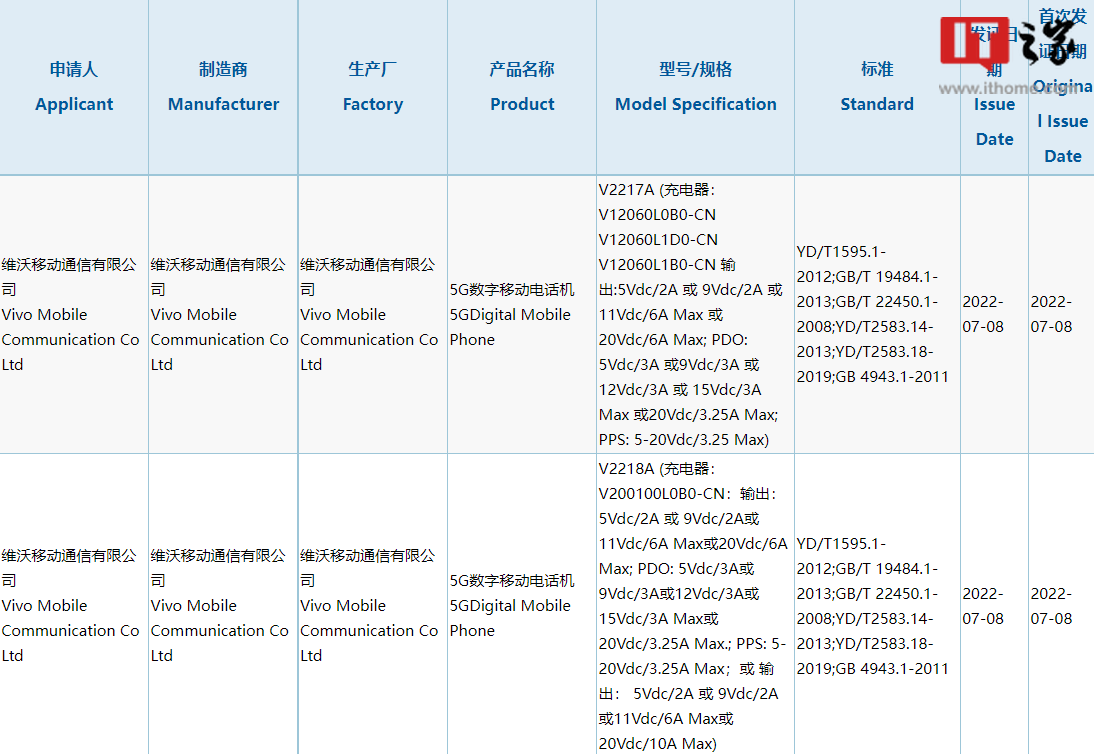The width and height of the screenshot is (1094, 754).
Task: Select the factory cell in the V2217A row
Action: click(x=373, y=315)
